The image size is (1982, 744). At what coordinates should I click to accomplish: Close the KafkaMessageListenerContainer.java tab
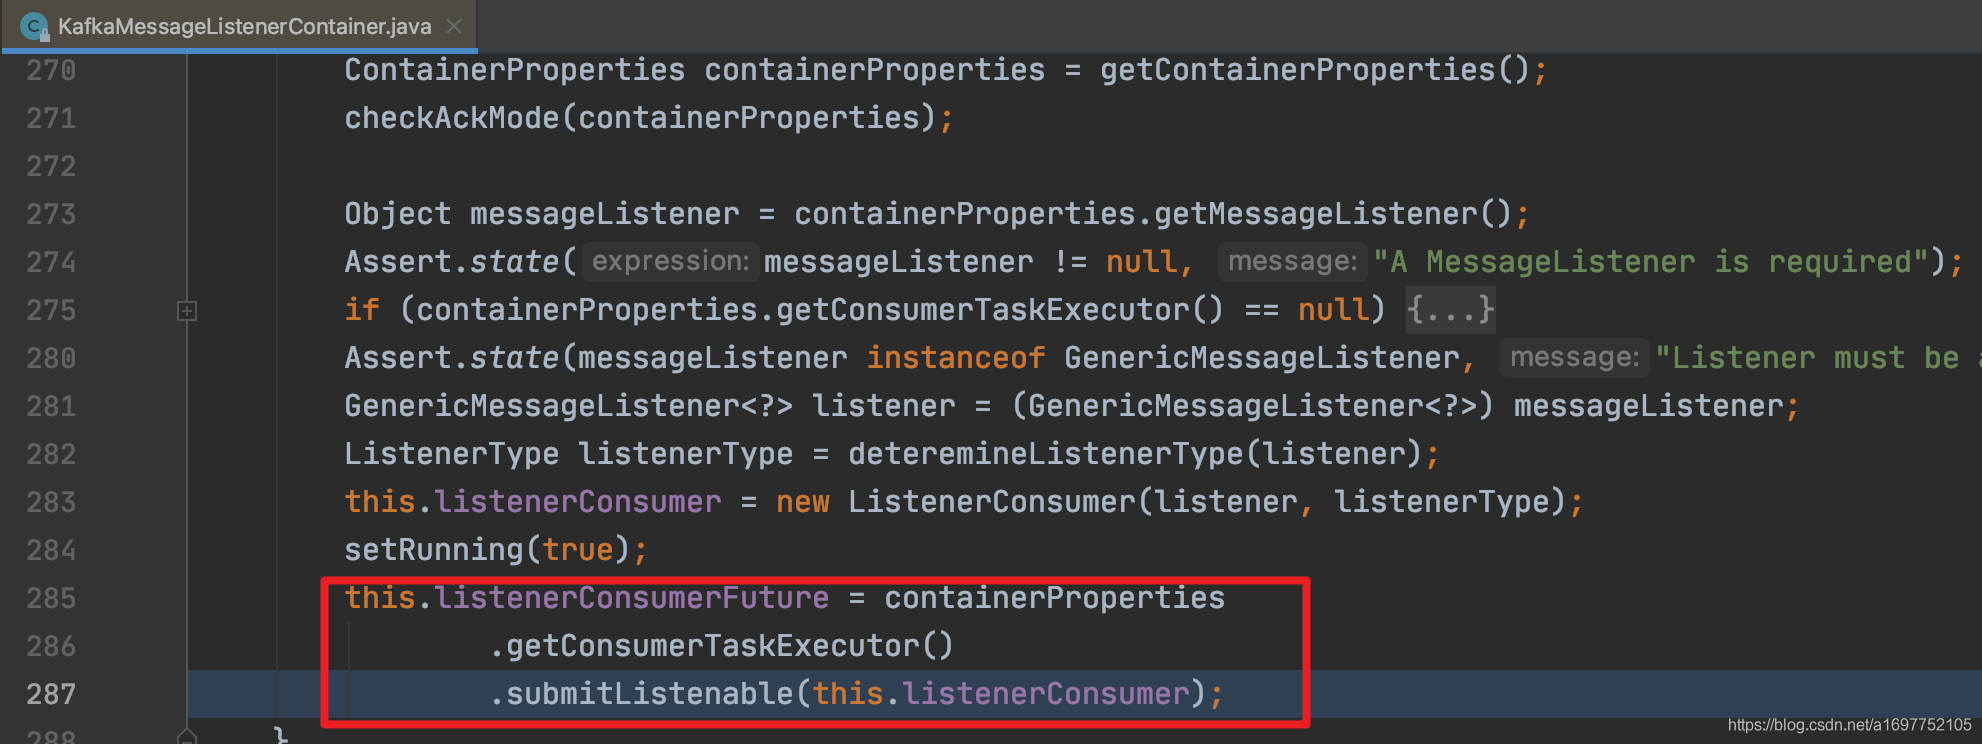point(454,26)
